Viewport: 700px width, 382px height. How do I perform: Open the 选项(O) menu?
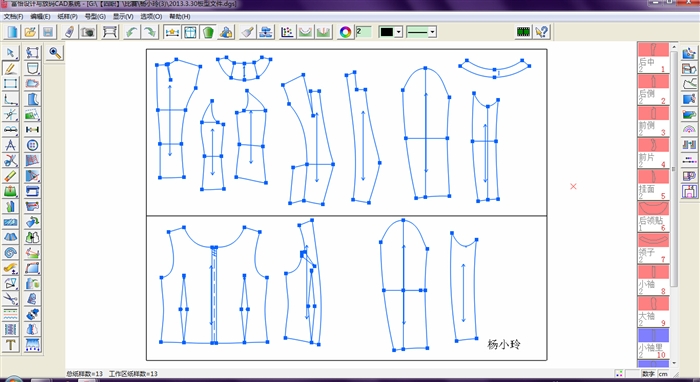point(151,17)
